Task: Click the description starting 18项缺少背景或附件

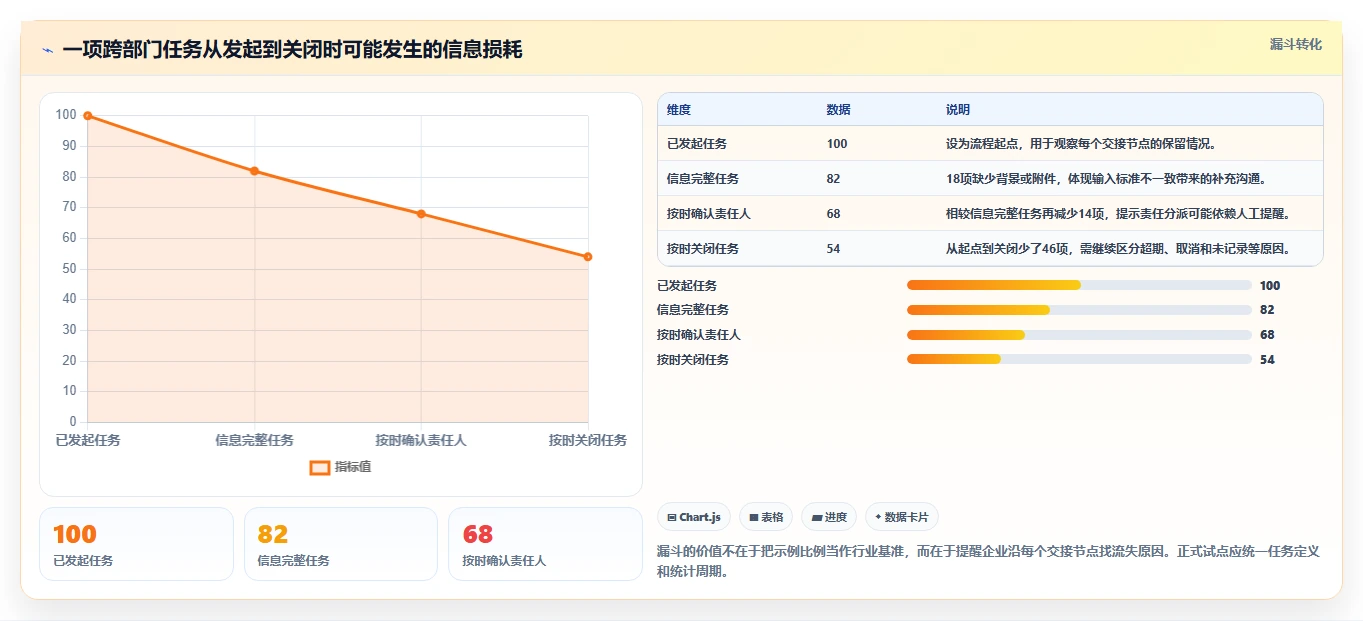Action: click(1106, 179)
